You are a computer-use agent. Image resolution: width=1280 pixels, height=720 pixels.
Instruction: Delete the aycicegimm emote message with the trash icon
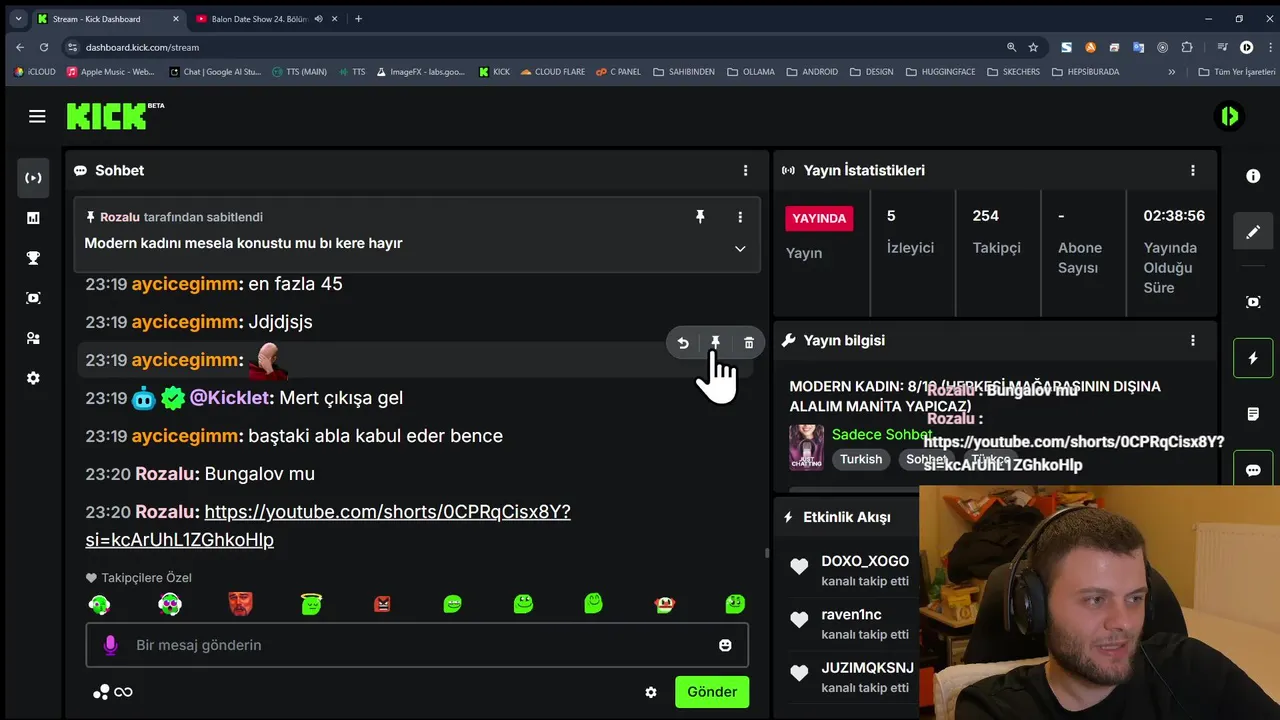pyautogui.click(x=749, y=343)
